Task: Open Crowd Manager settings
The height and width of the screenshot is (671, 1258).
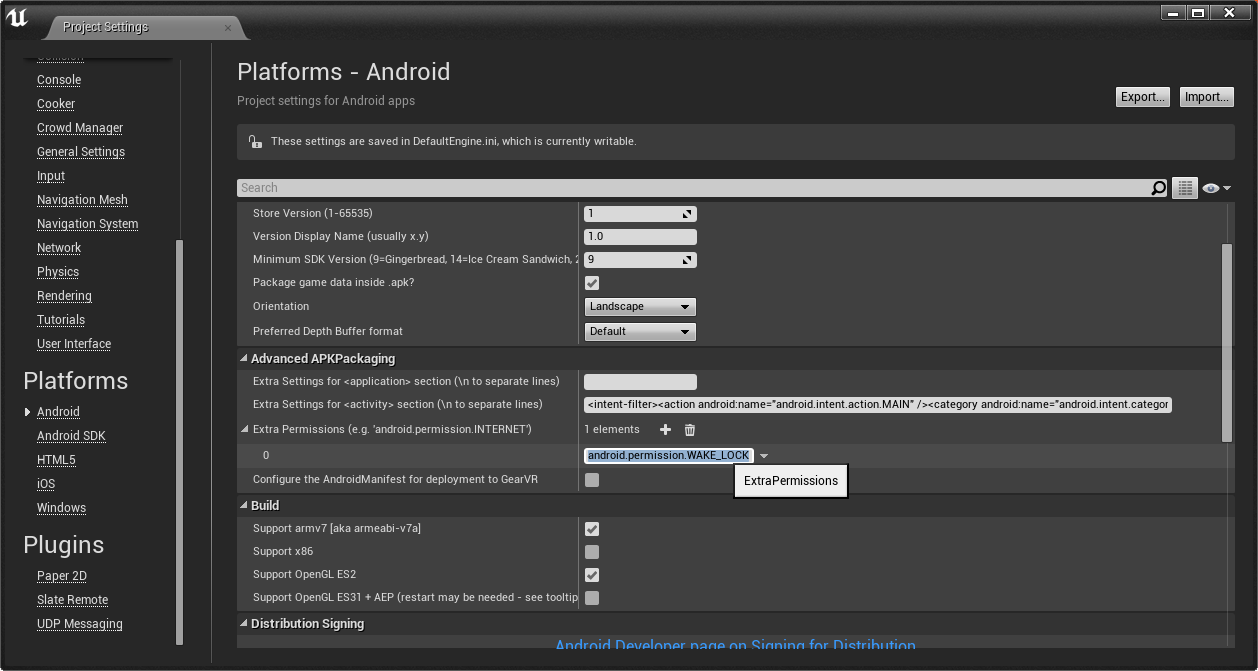Action: [x=80, y=128]
